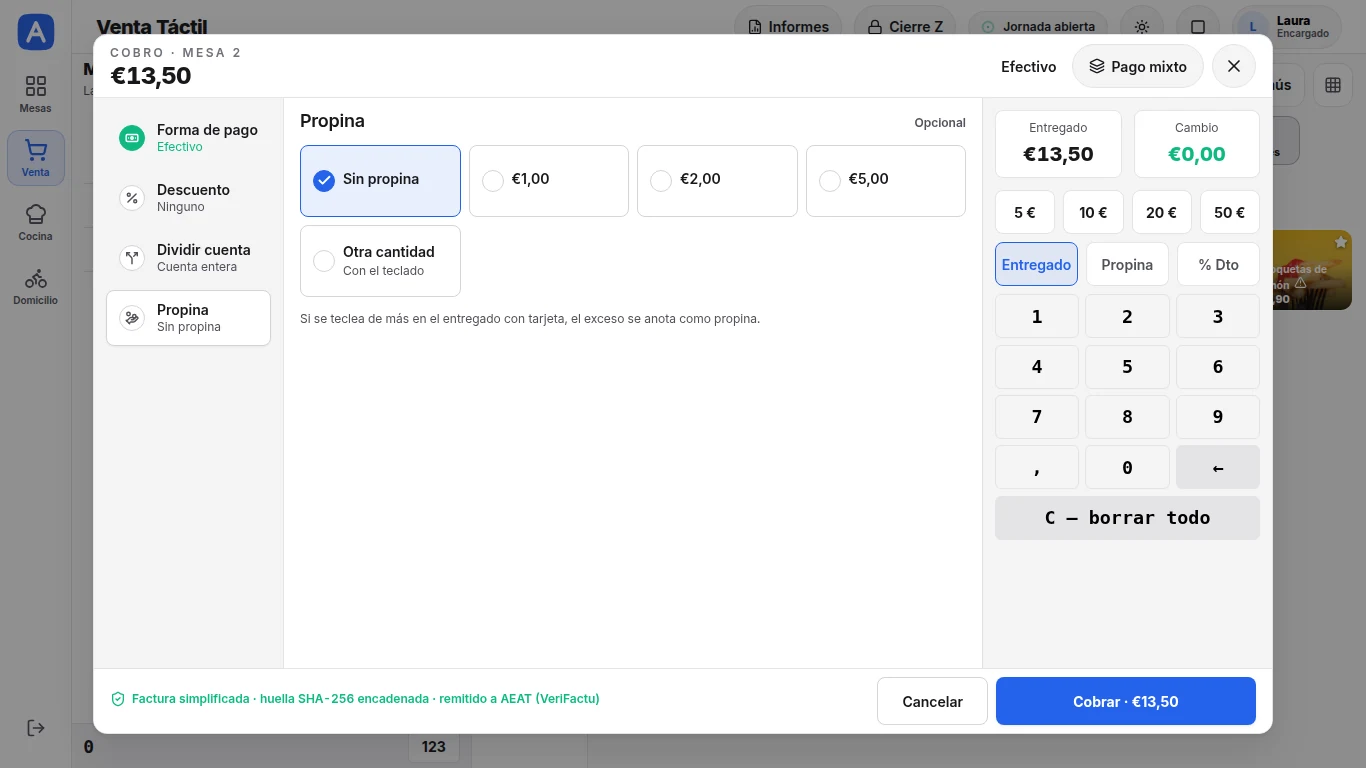Open Informes reports in header
Screen dimensions: 1366x768
point(788,27)
